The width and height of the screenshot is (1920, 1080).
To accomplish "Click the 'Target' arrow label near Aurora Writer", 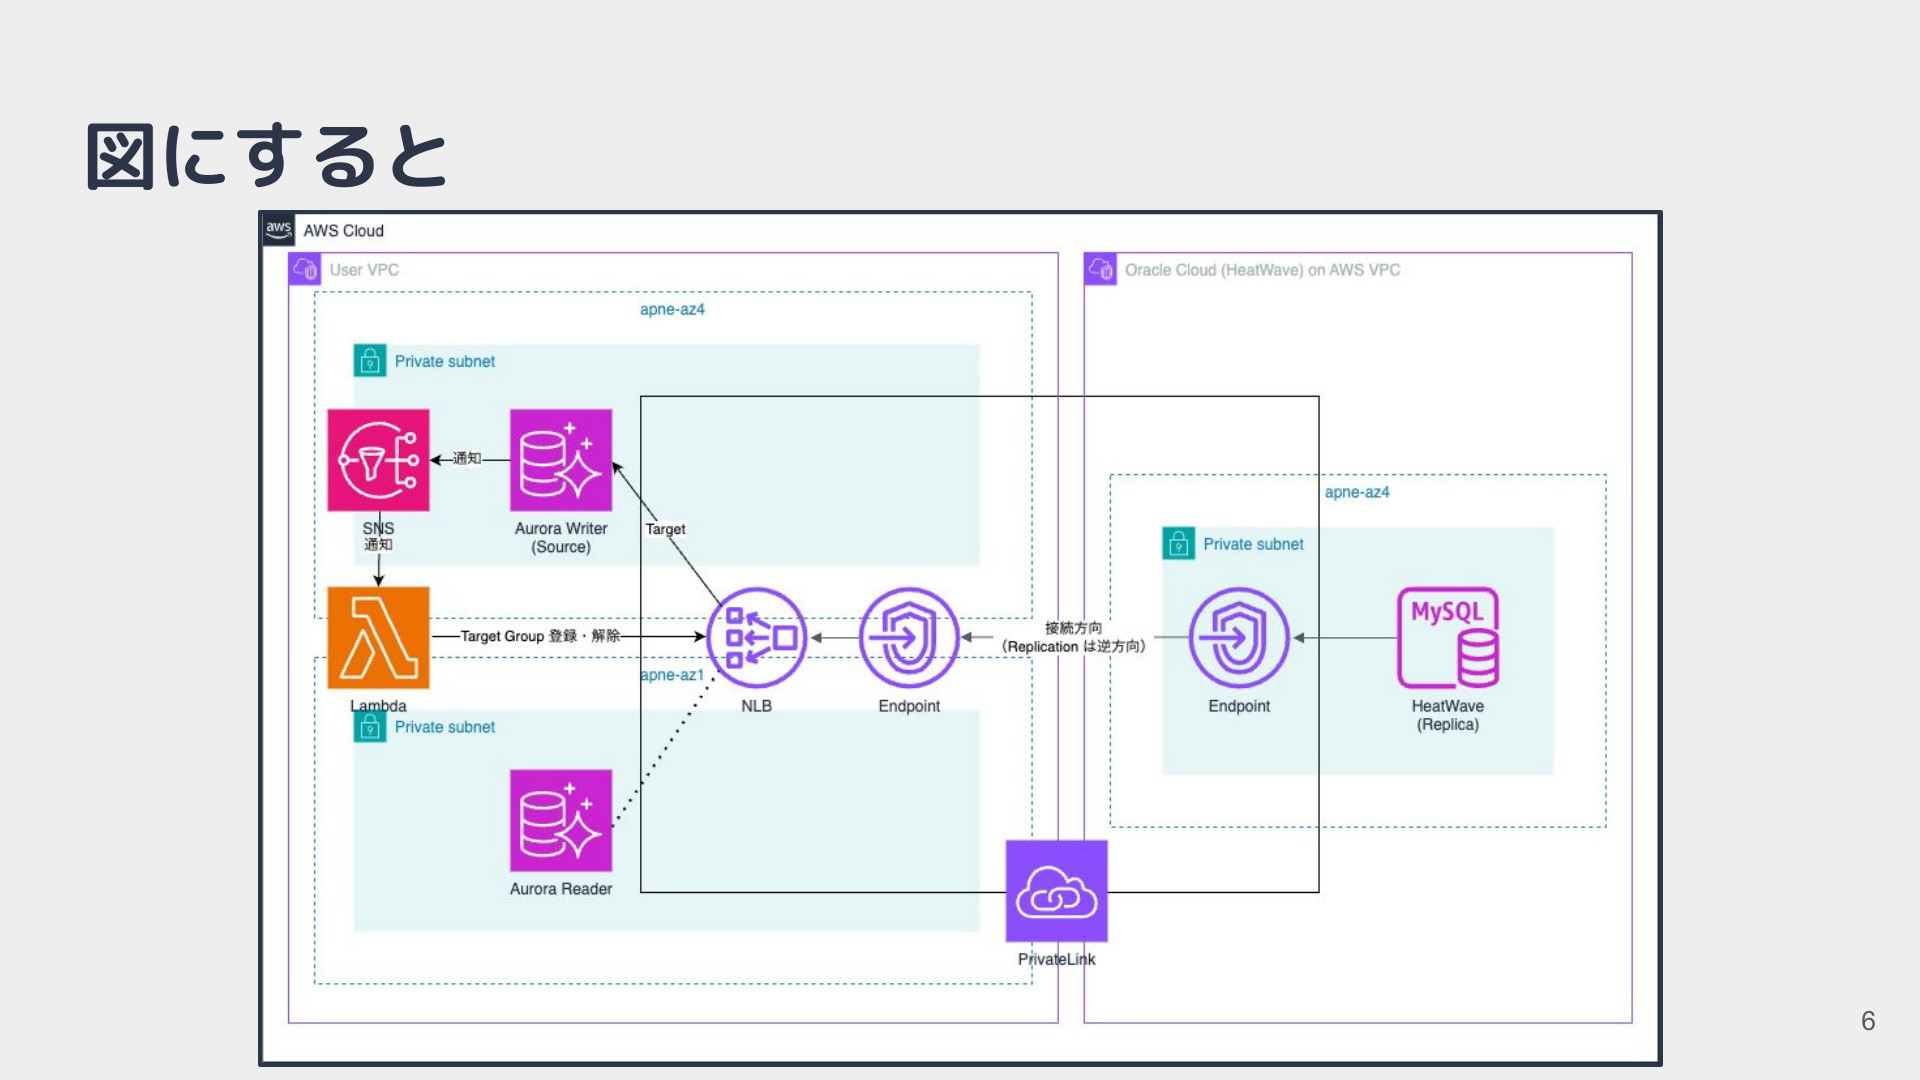I will (x=665, y=529).
